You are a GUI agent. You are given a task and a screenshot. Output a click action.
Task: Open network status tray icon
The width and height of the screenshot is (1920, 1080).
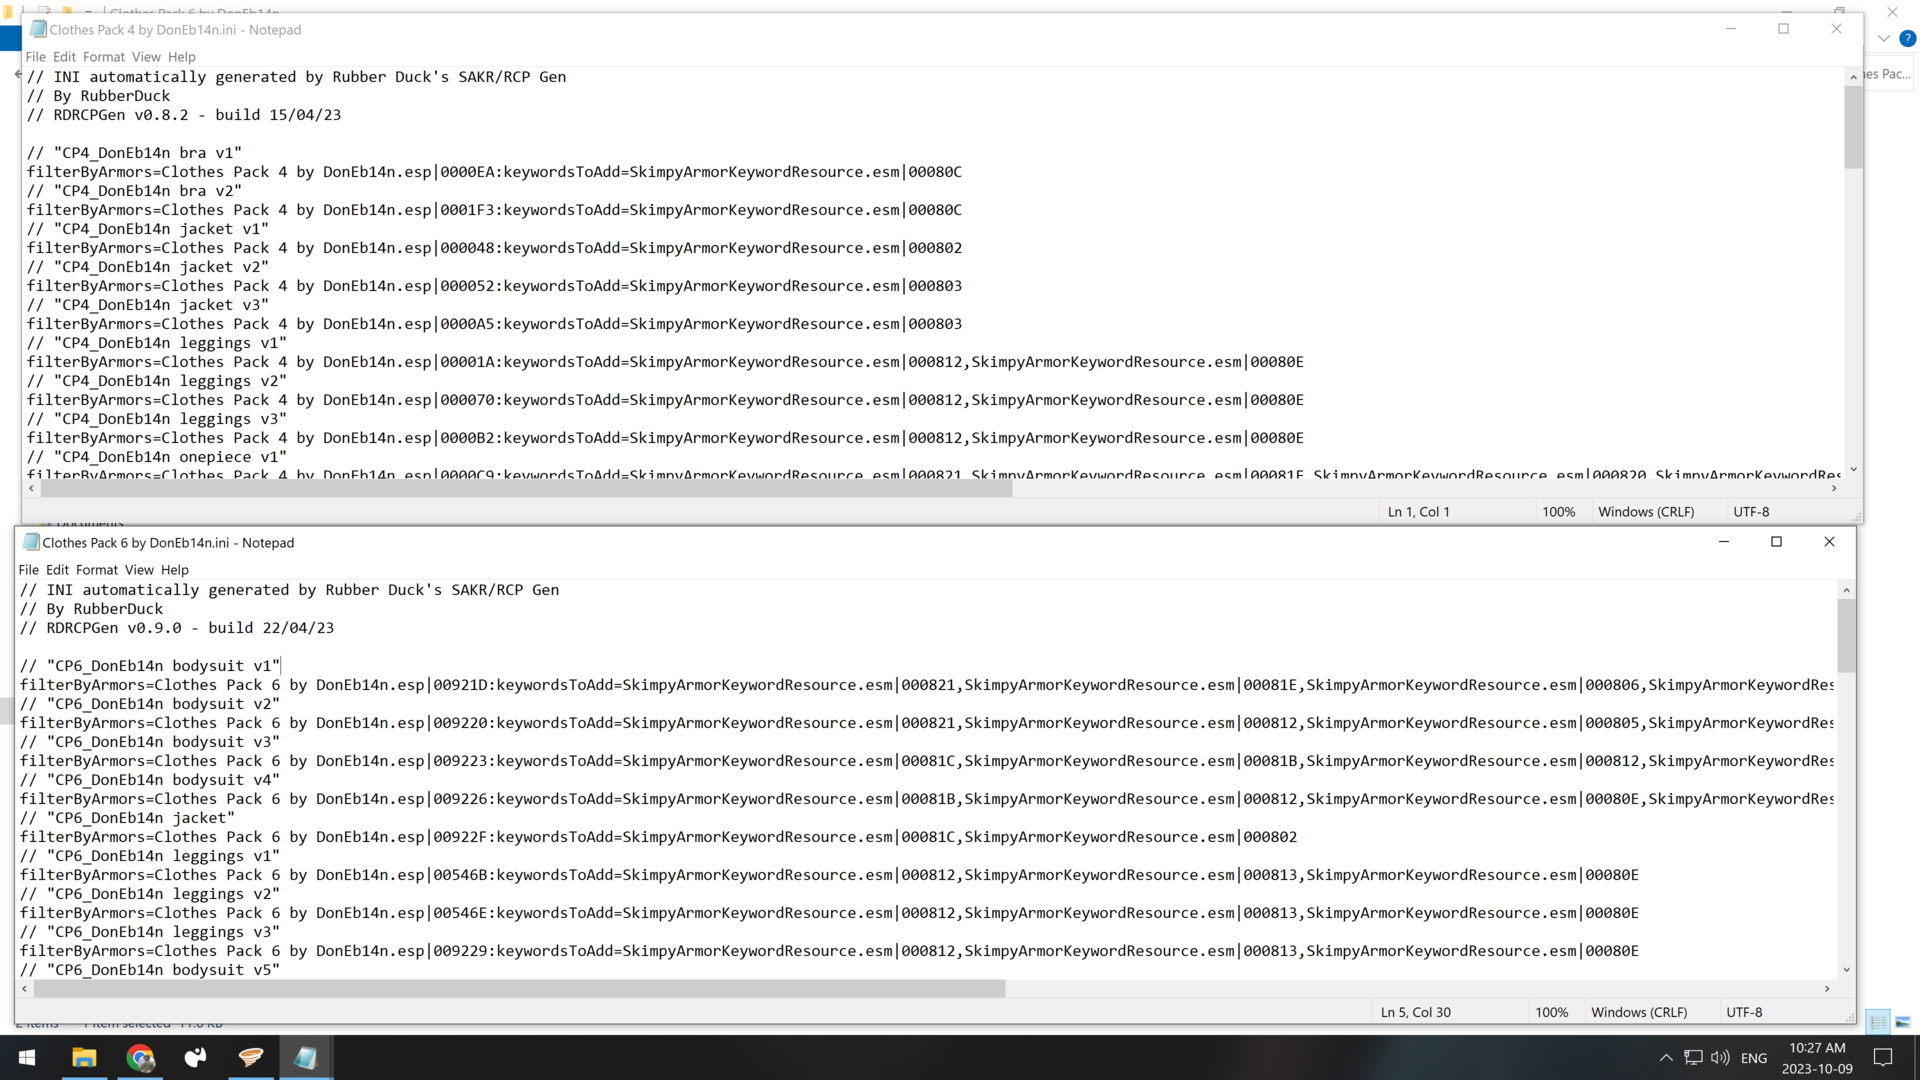pyautogui.click(x=1693, y=1057)
